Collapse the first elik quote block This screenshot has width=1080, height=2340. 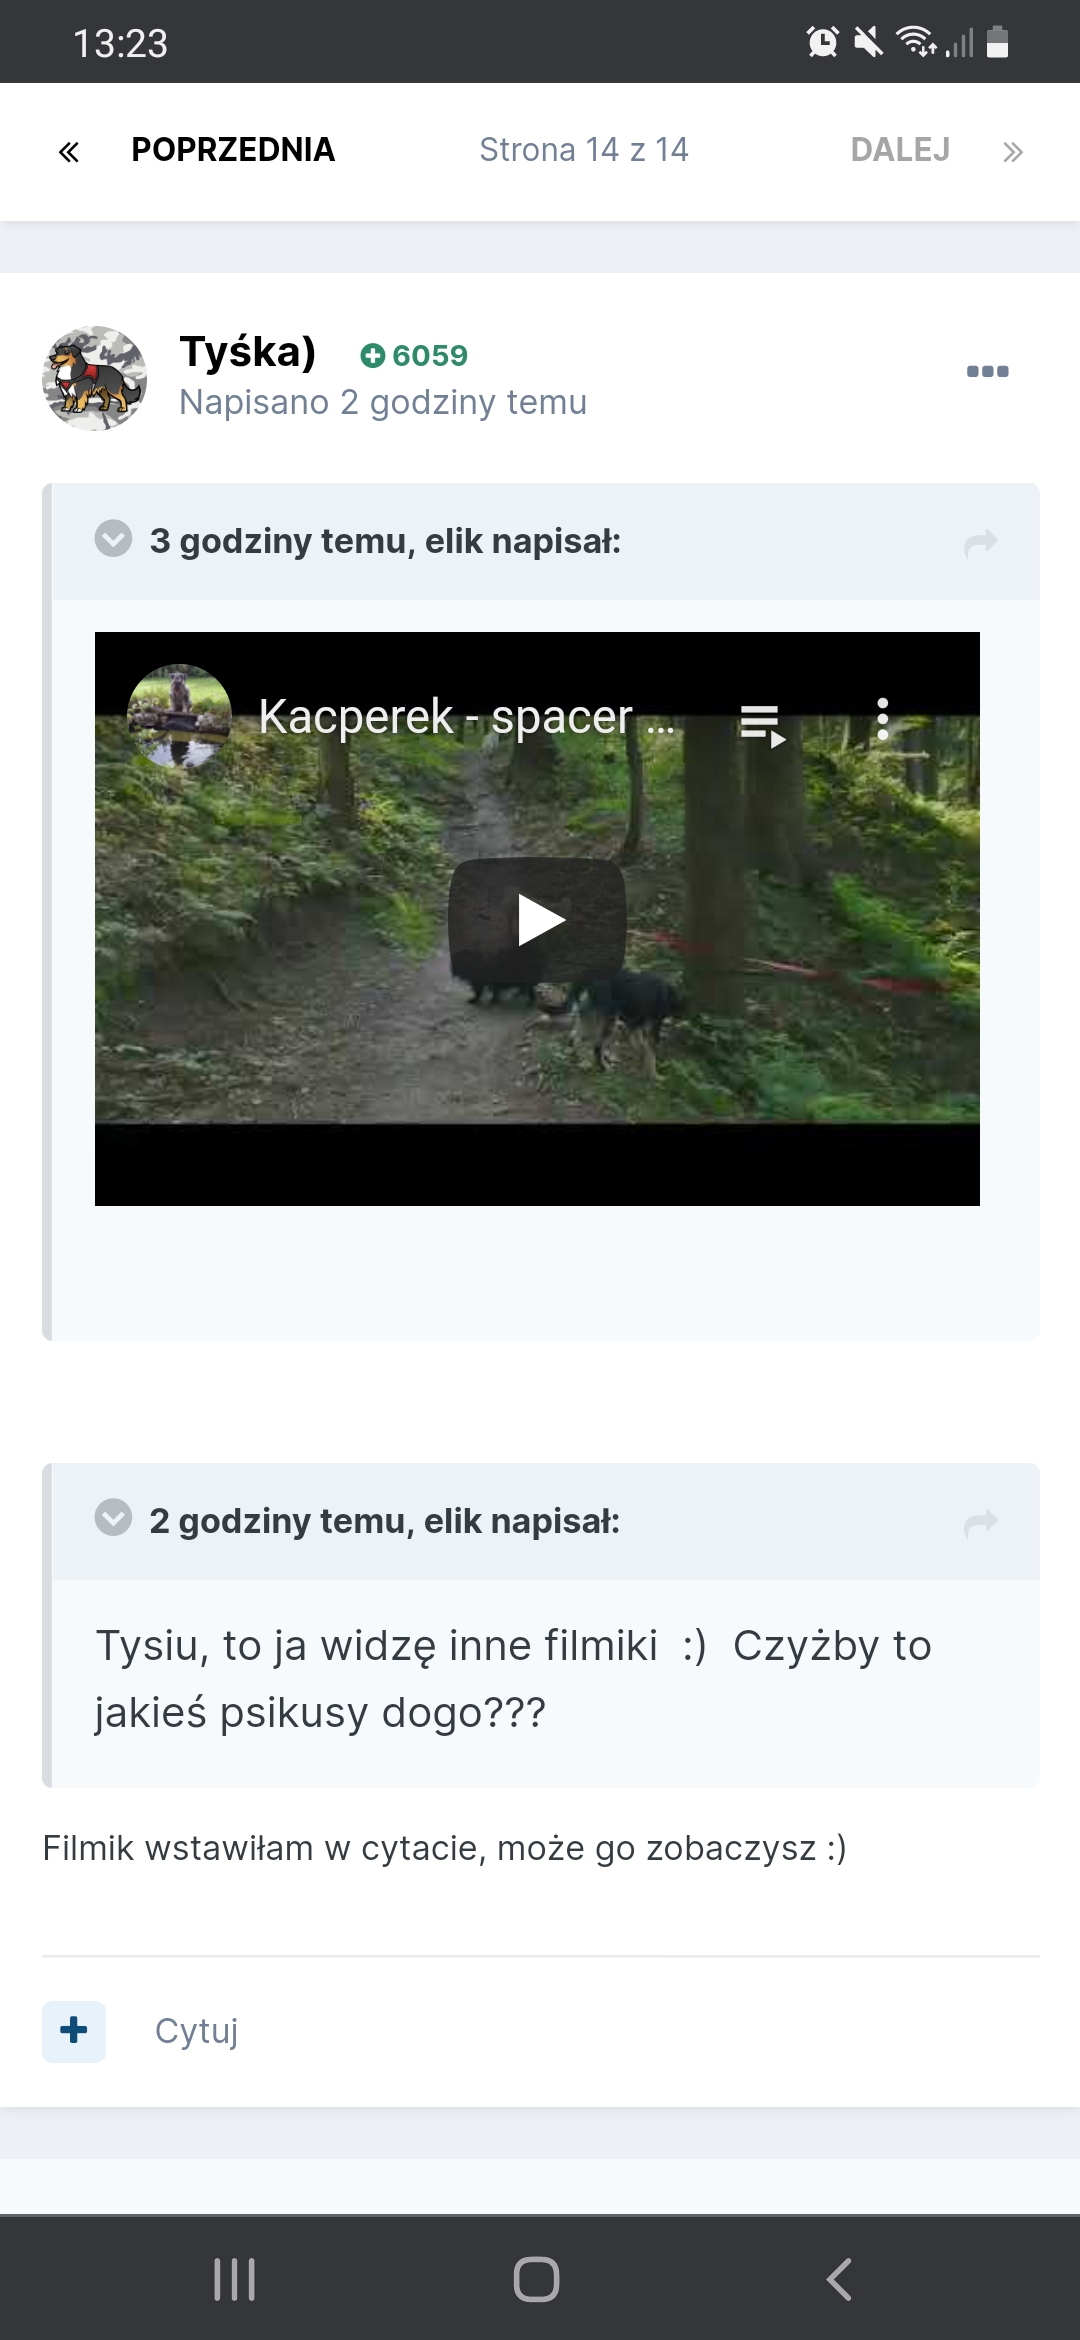coord(113,538)
